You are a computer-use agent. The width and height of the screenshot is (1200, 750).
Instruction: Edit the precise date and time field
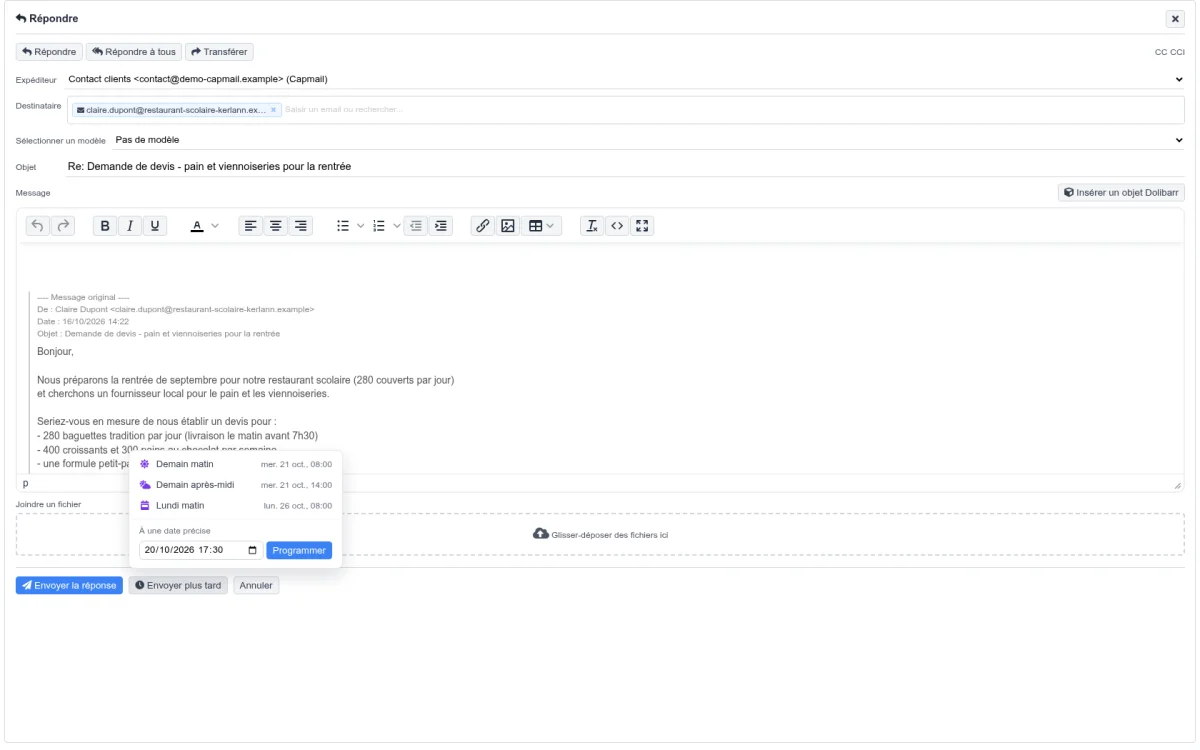tap(201, 550)
